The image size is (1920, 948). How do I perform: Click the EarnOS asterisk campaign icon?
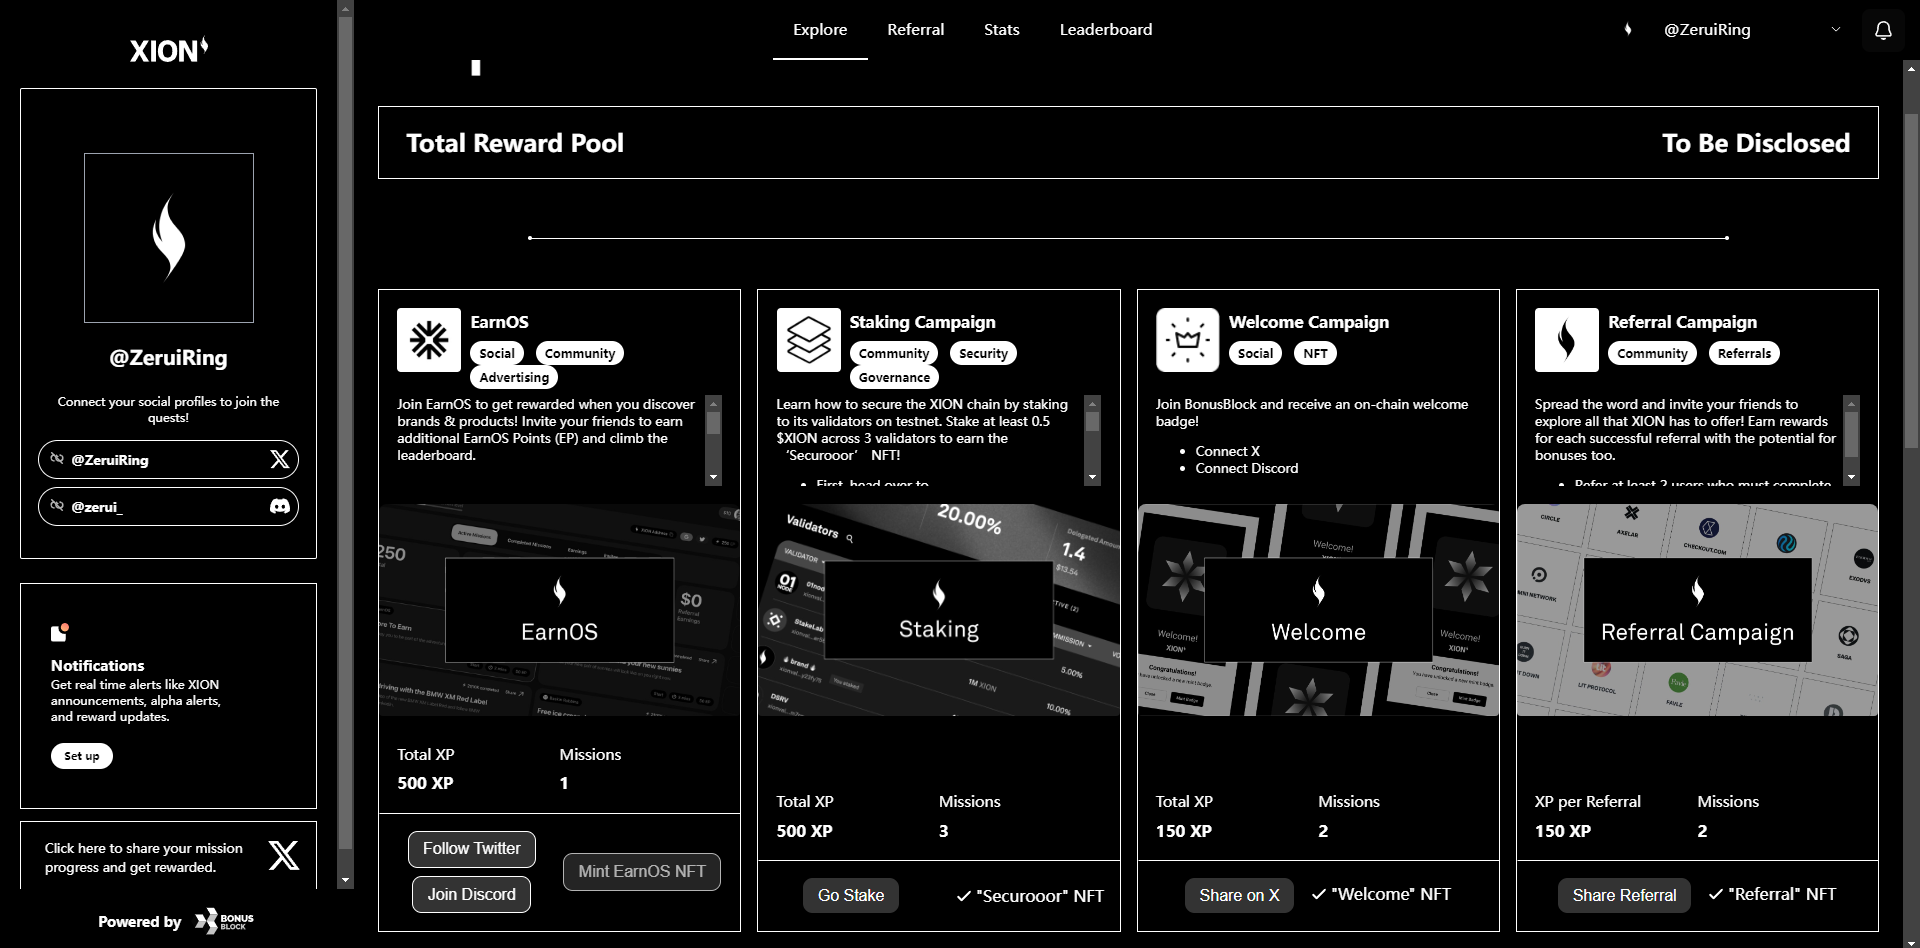429,340
